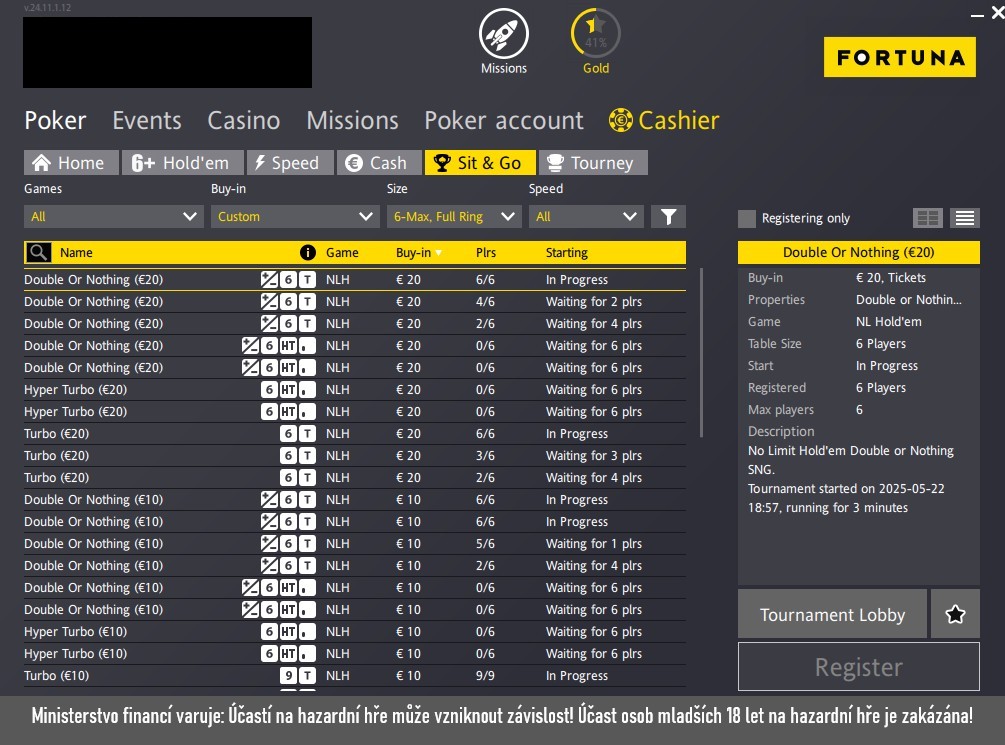Expand the Speed dropdown set to All

[x=586, y=217]
